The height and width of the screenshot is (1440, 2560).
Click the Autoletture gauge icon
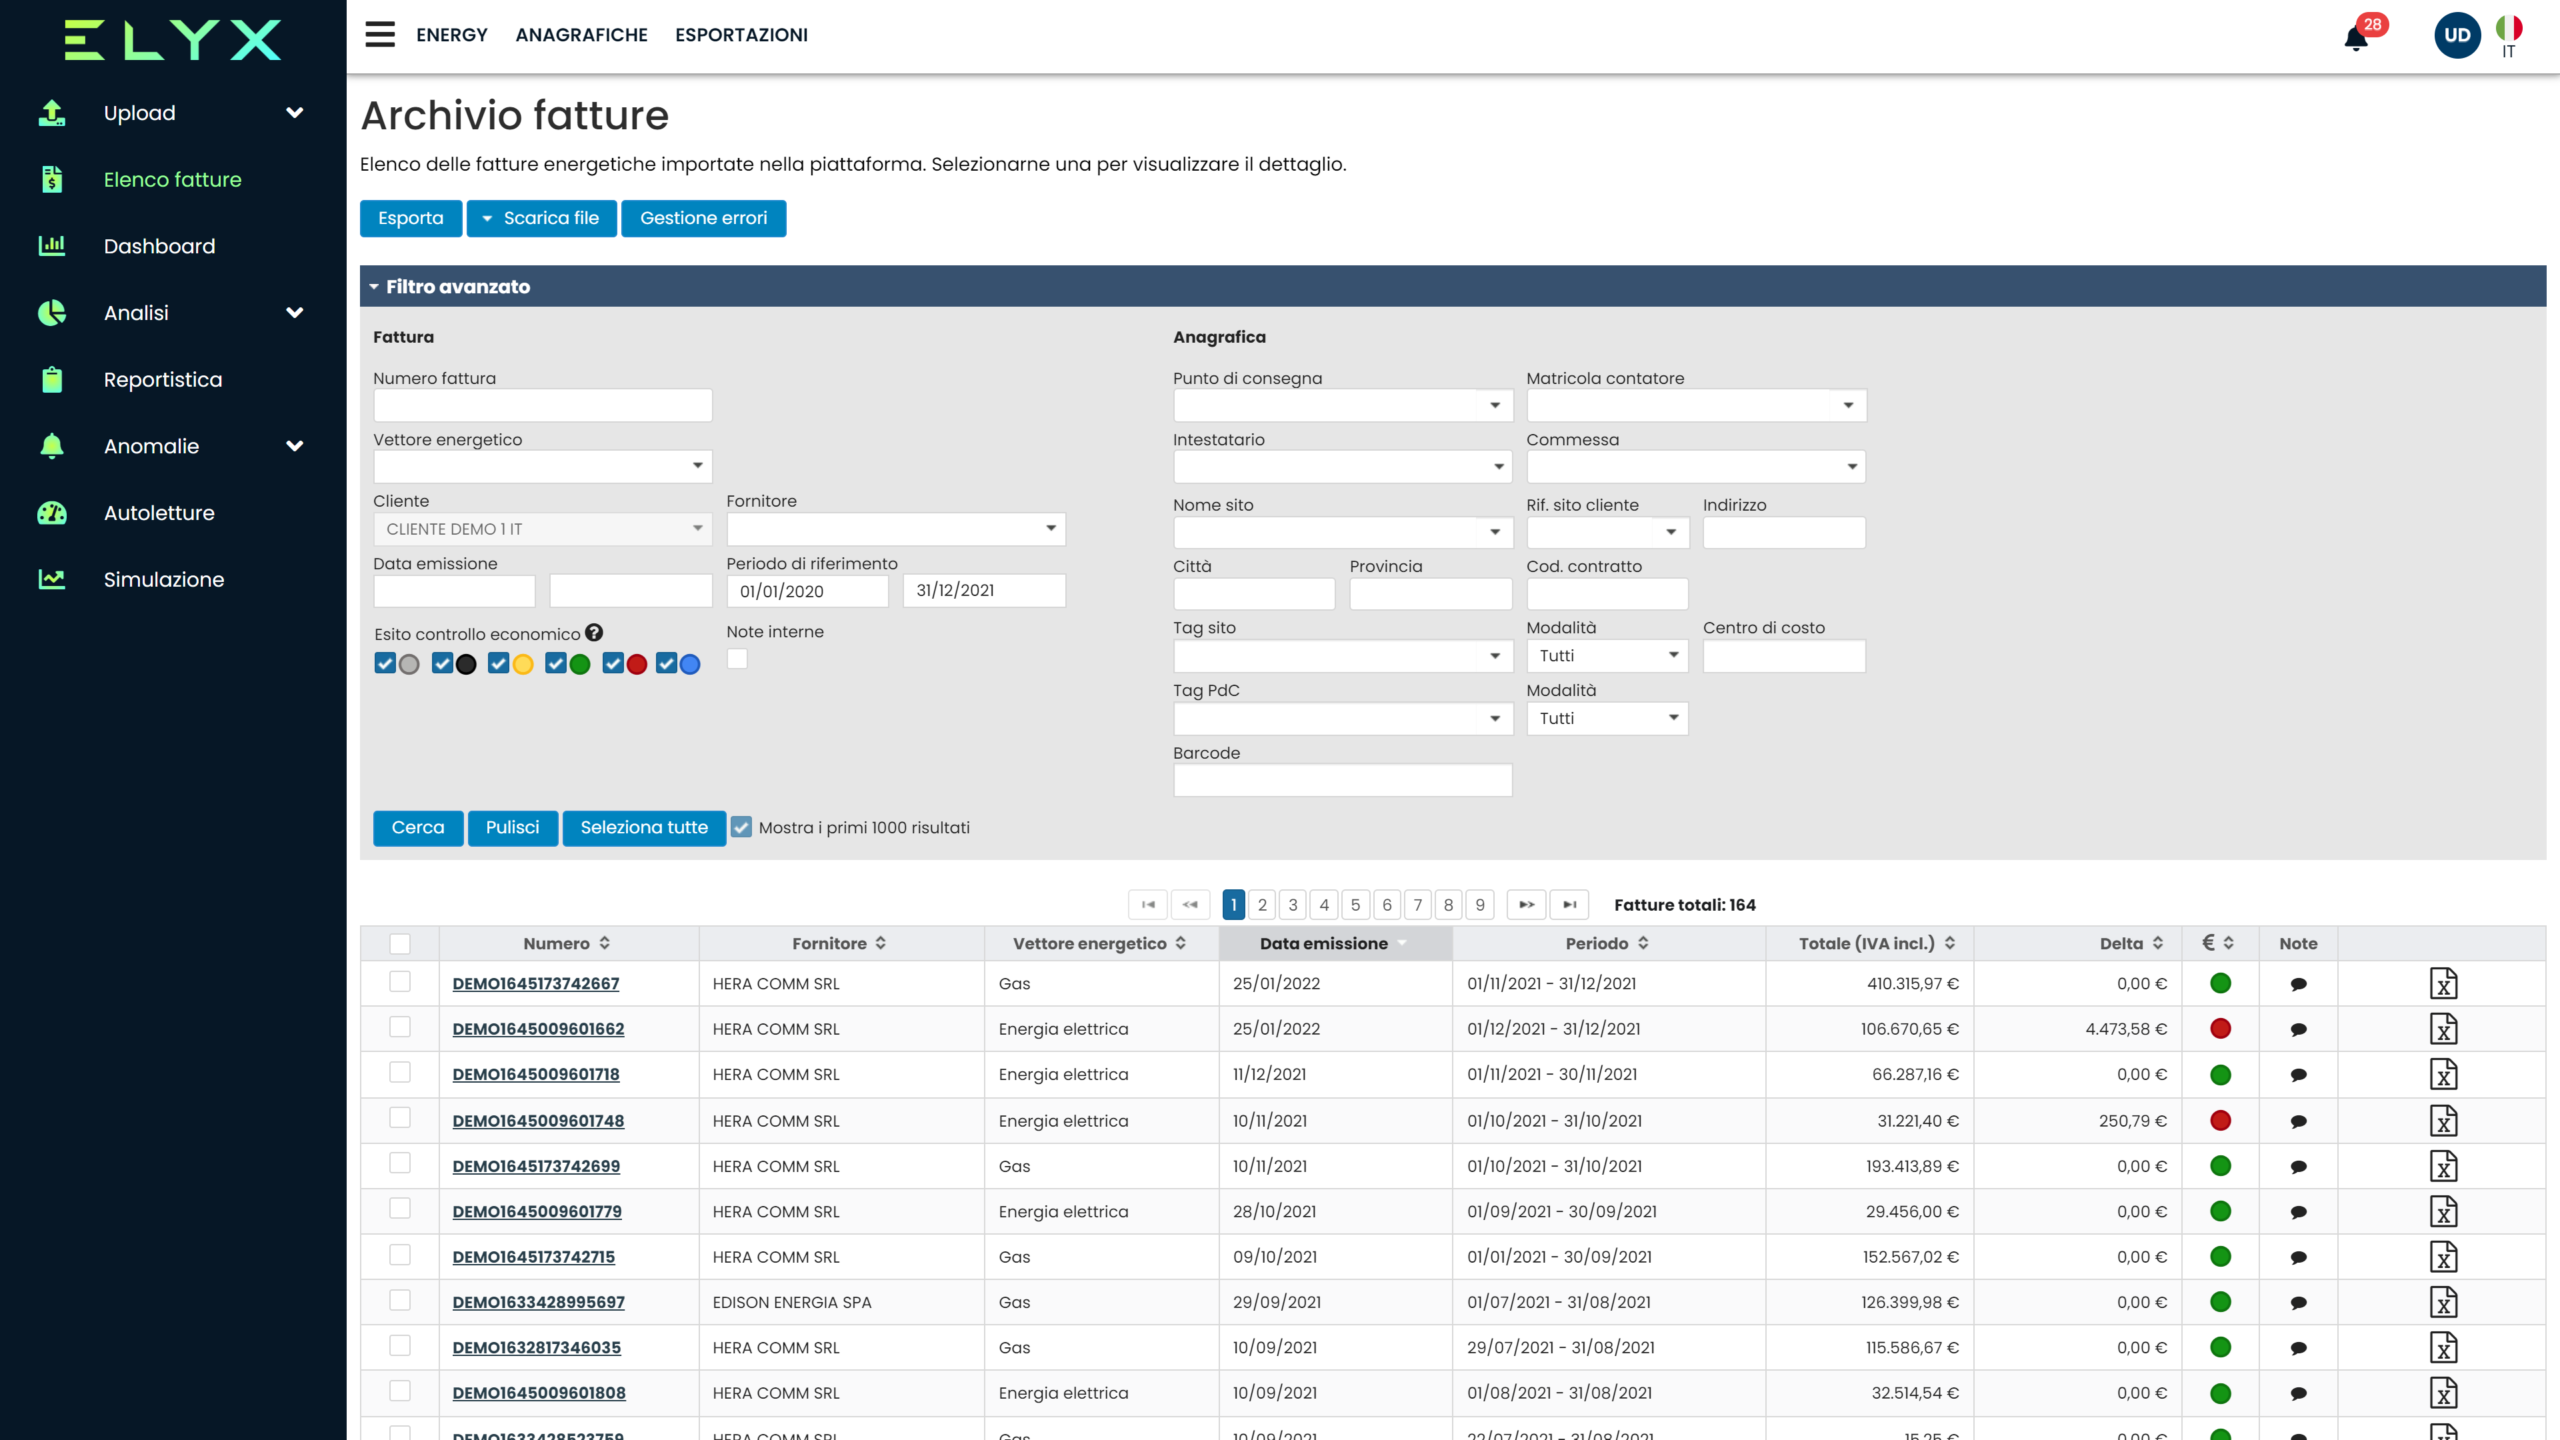(52, 513)
